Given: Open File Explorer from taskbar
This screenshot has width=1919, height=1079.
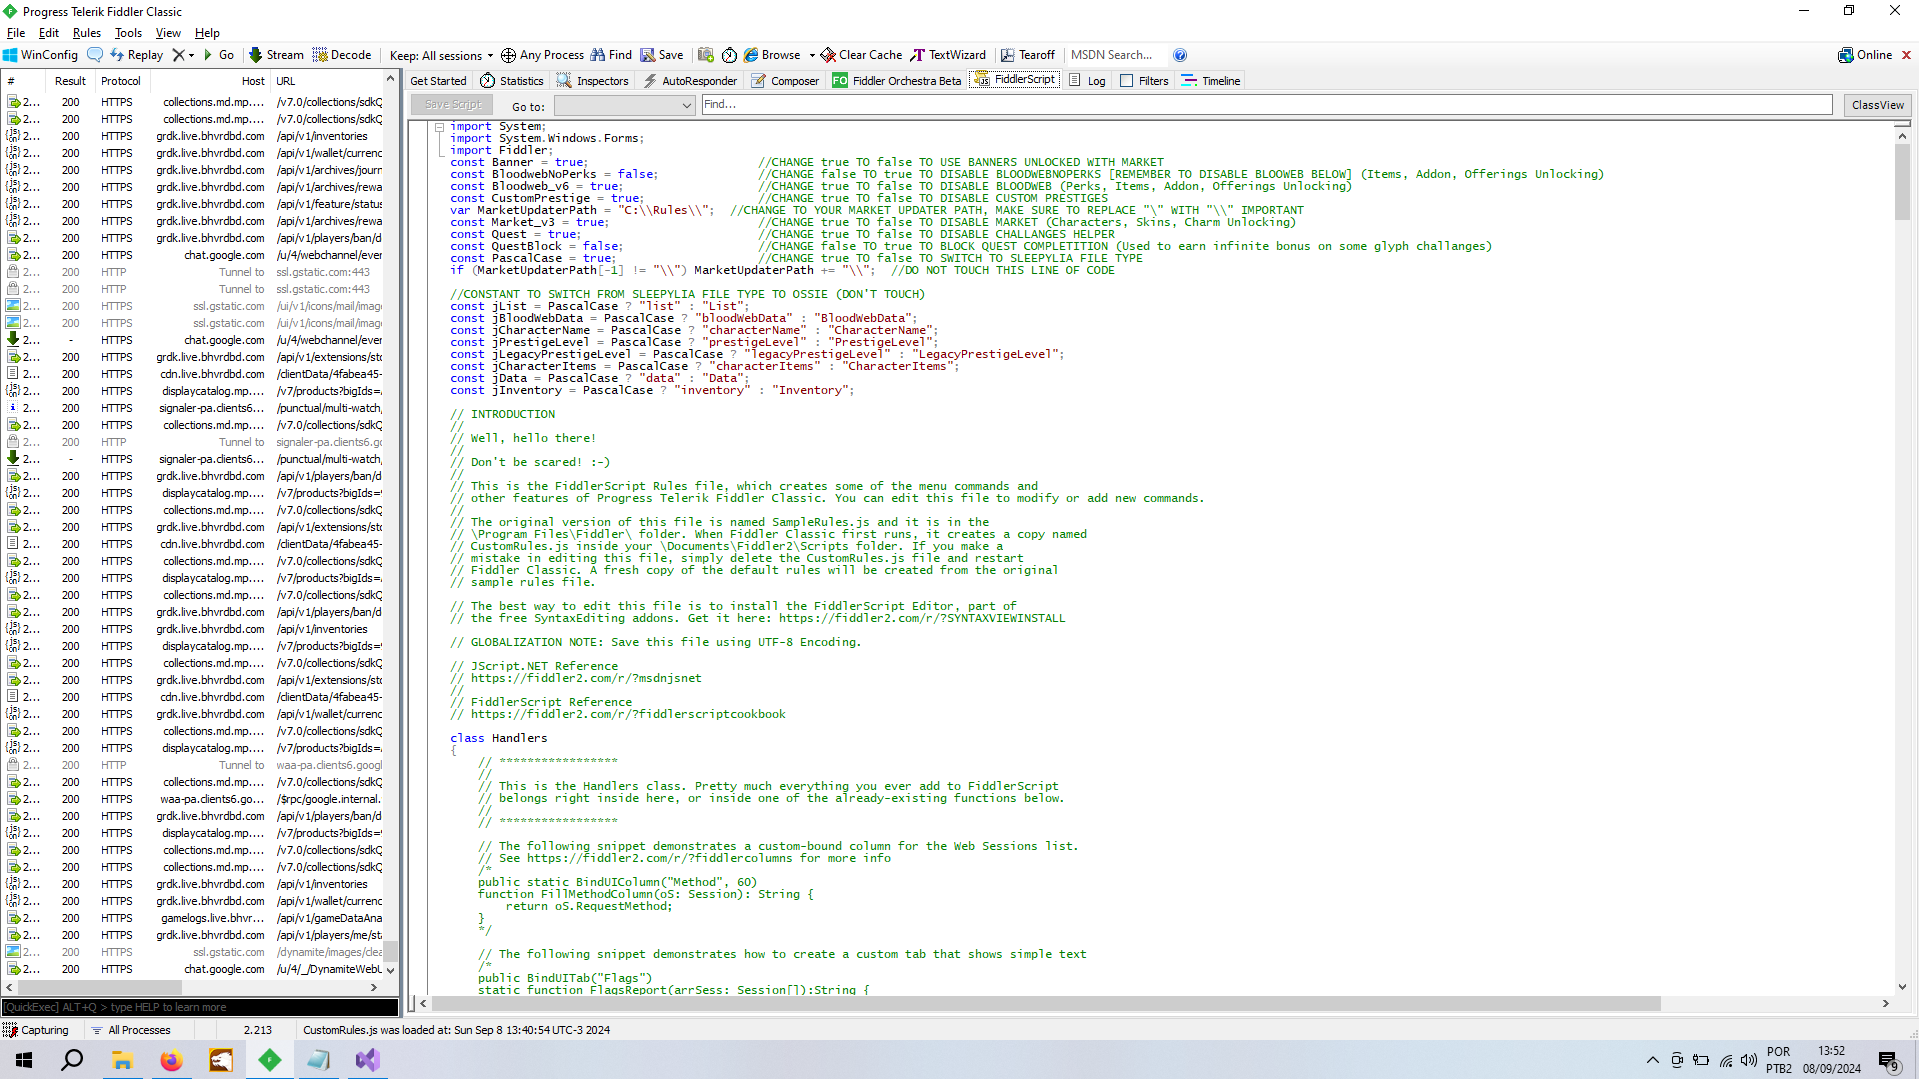Looking at the screenshot, I should (123, 1060).
